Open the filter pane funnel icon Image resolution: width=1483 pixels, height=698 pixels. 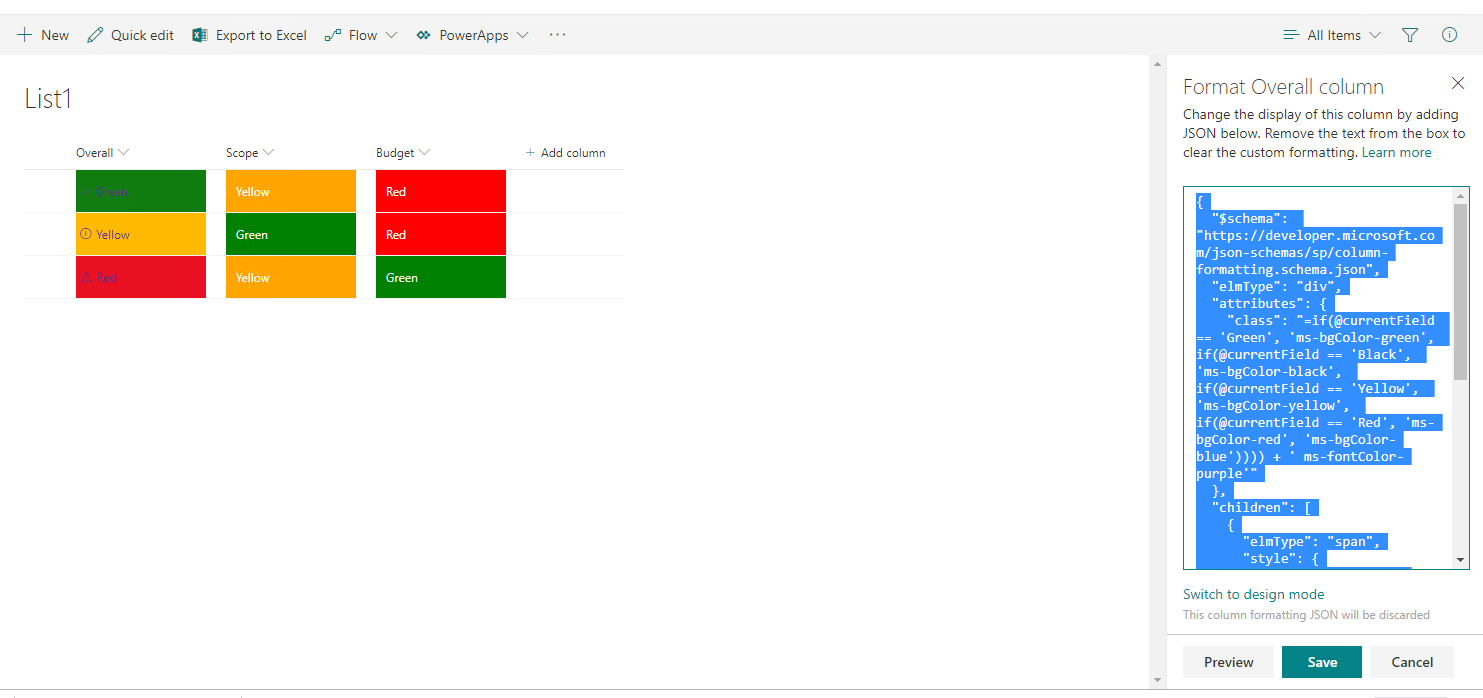1410,35
